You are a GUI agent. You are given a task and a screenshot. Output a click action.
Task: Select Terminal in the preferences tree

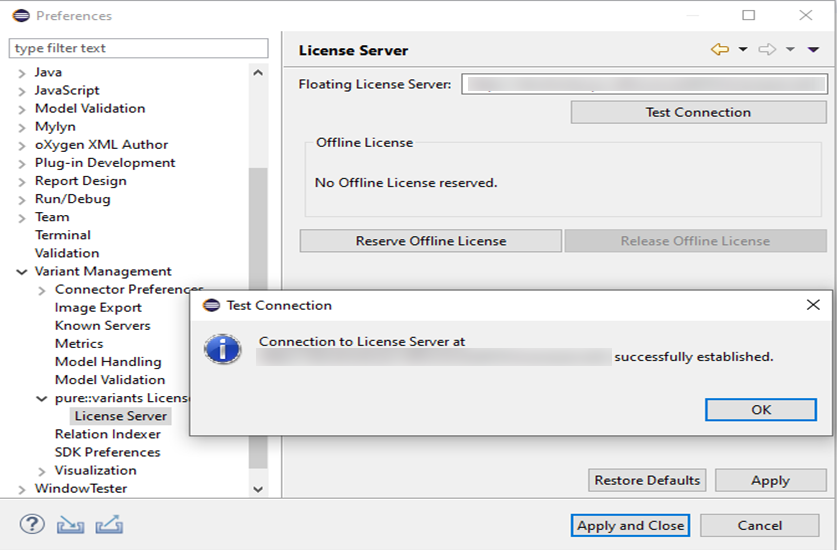[63, 235]
